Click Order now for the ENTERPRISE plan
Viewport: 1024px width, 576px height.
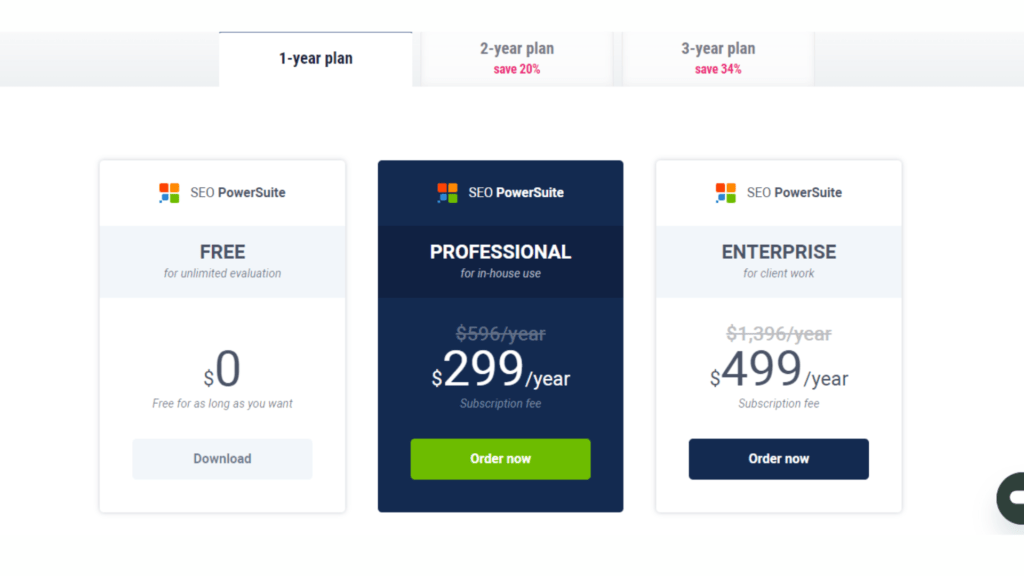click(778, 458)
